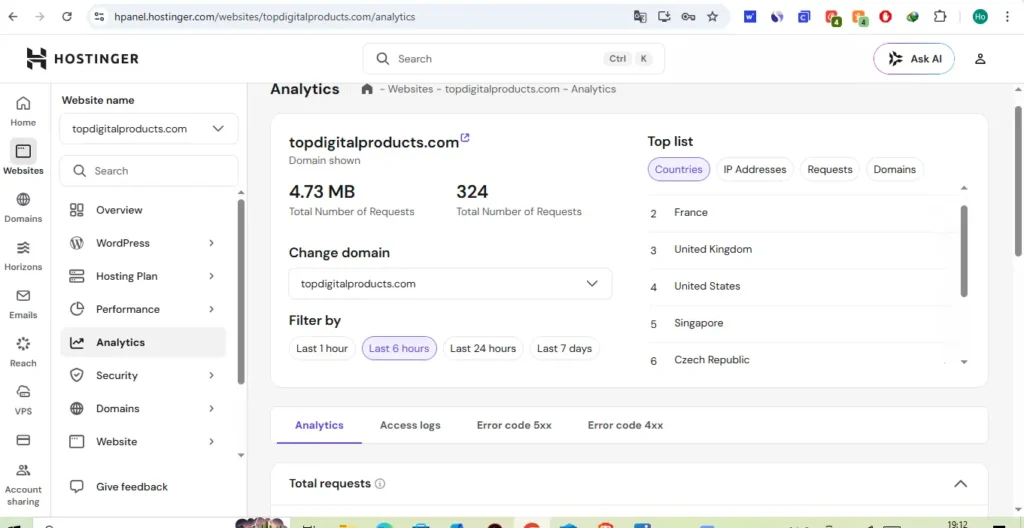Click the install app icon in address bar

pos(664,17)
